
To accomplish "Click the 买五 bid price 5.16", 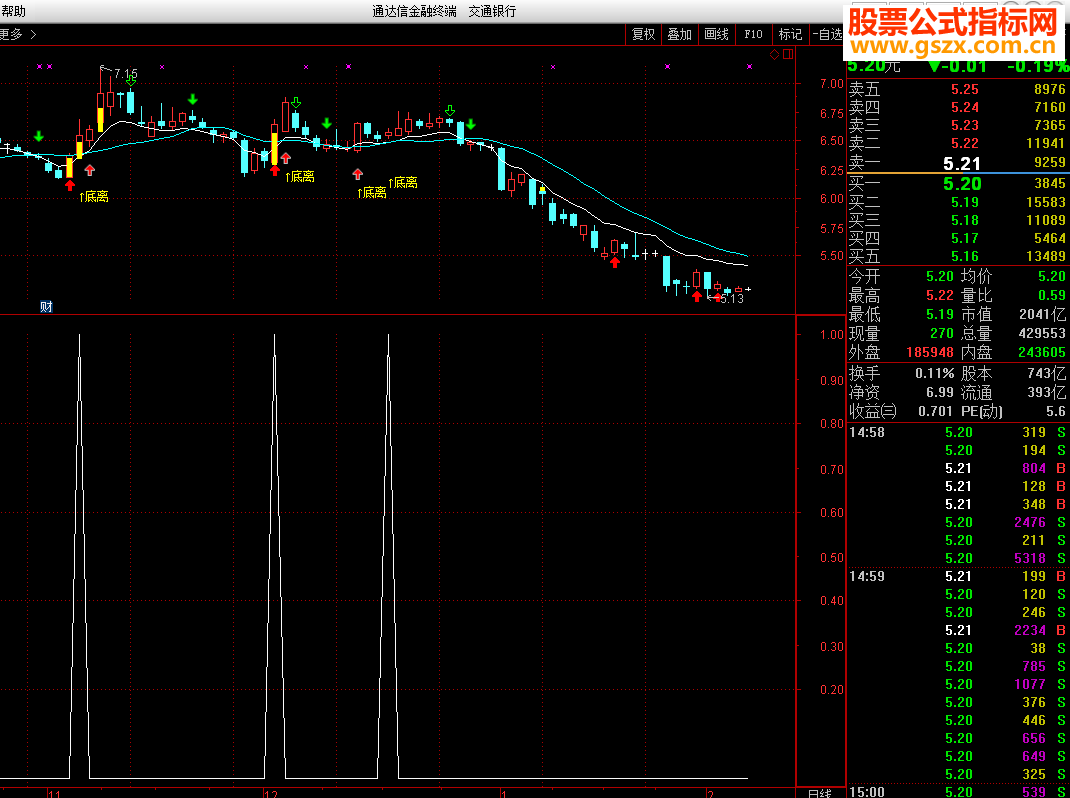I will [x=965, y=256].
